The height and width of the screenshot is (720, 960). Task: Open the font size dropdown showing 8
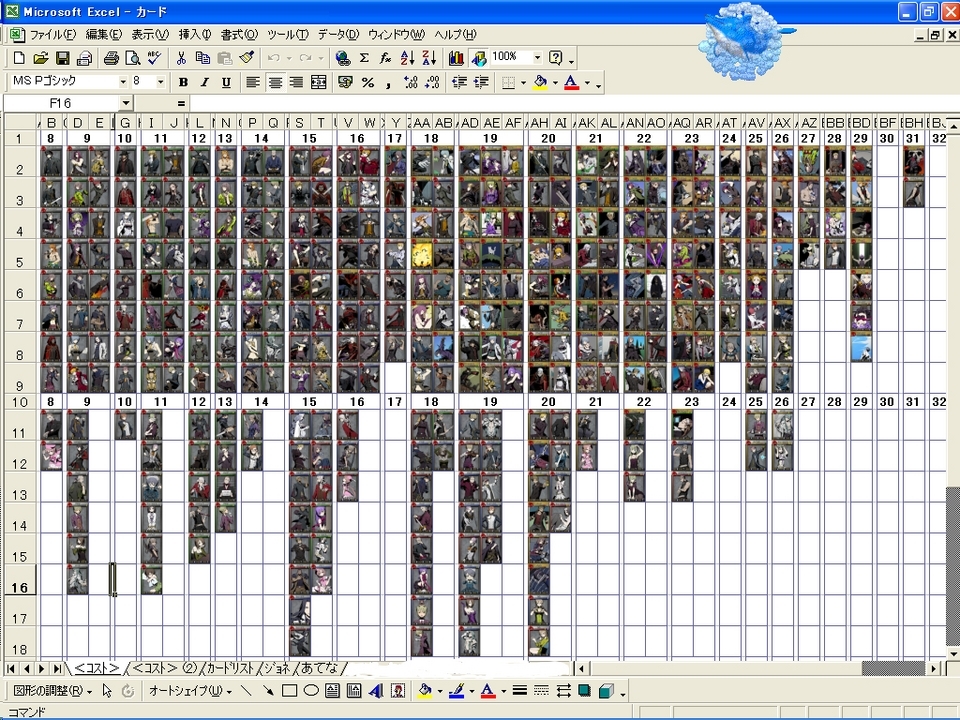pos(160,82)
